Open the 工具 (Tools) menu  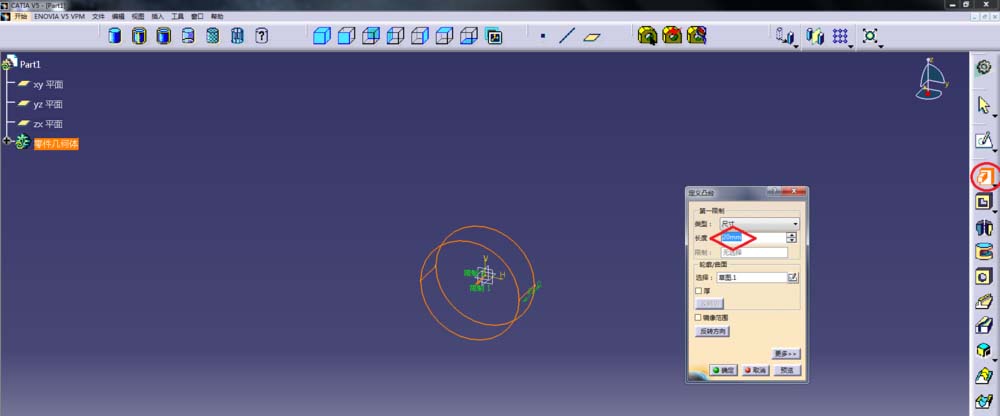(177, 16)
